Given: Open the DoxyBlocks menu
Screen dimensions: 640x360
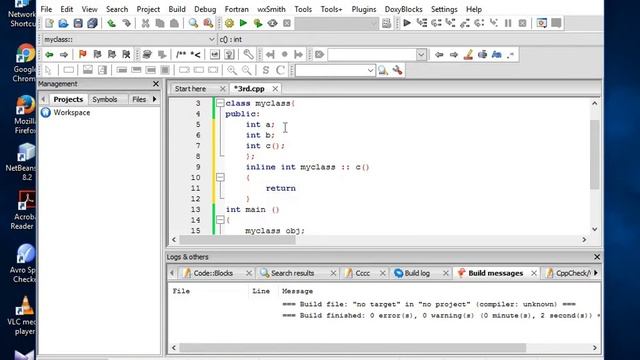Looking at the screenshot, I should pos(403,9).
